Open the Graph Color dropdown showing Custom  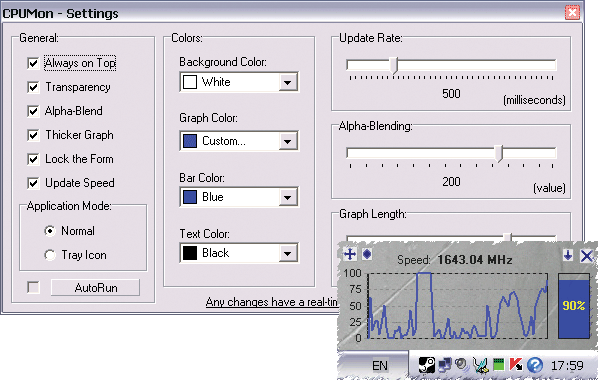(239, 141)
